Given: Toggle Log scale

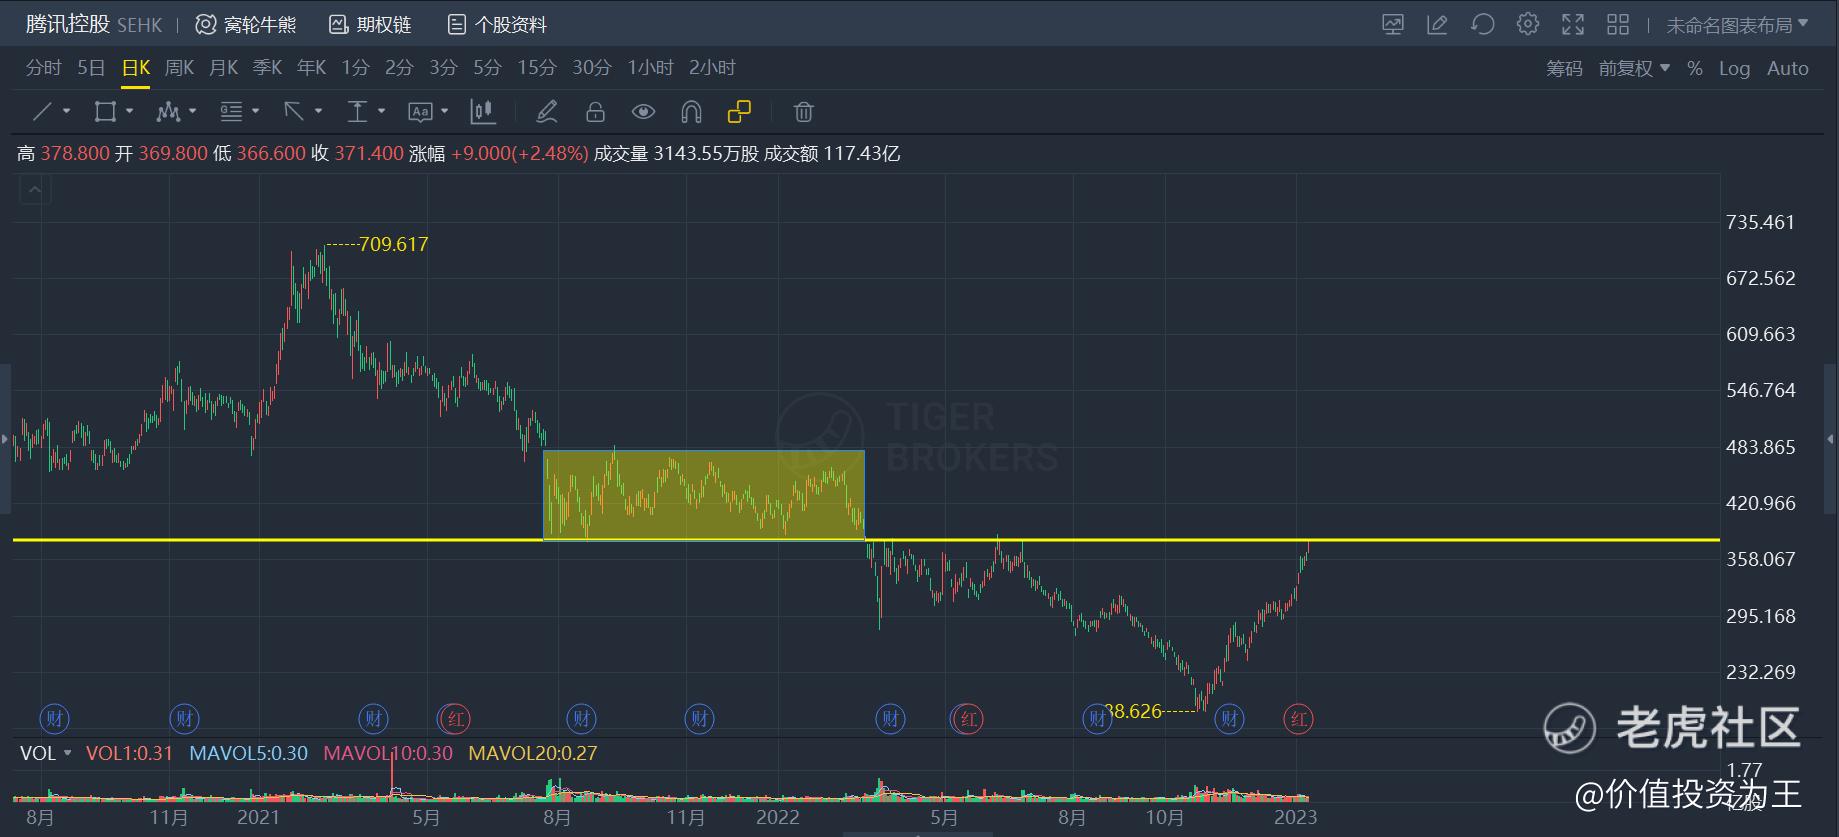Looking at the screenshot, I should [x=1735, y=68].
